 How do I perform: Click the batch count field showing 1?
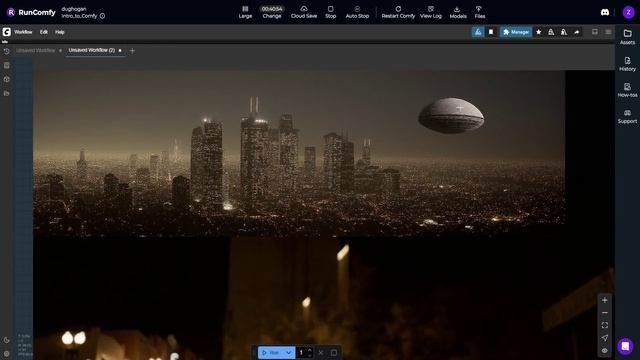301,352
